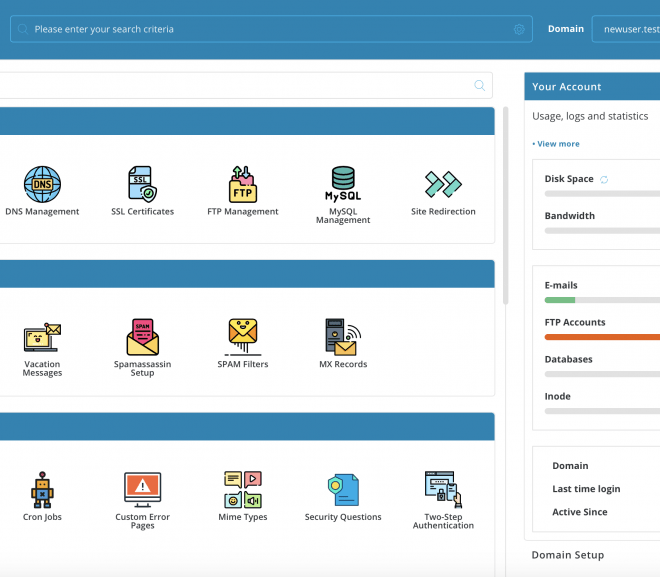Screen dimensions: 660x577
Task: Click the search settings gear icon
Action: (519, 29)
